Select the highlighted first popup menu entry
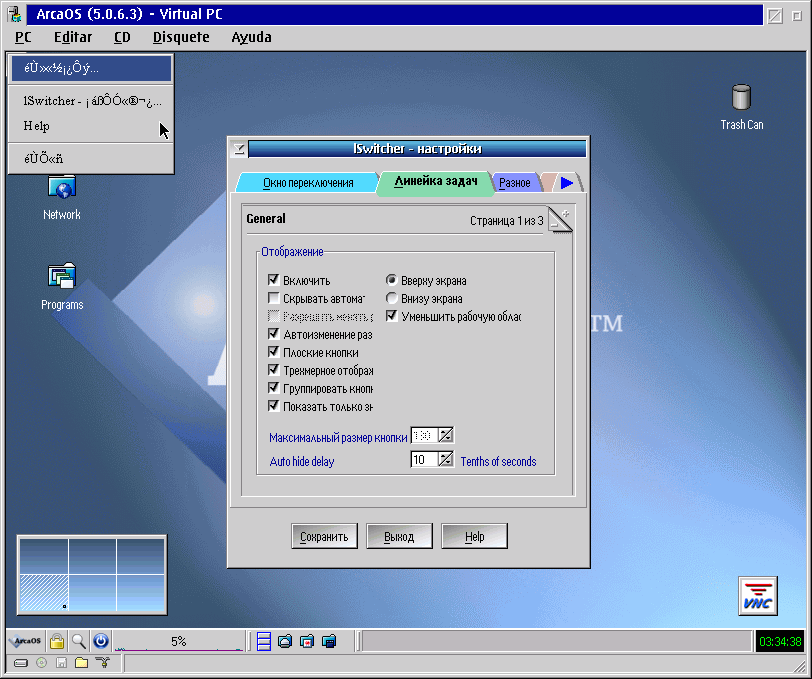This screenshot has width=812, height=679. click(91, 68)
